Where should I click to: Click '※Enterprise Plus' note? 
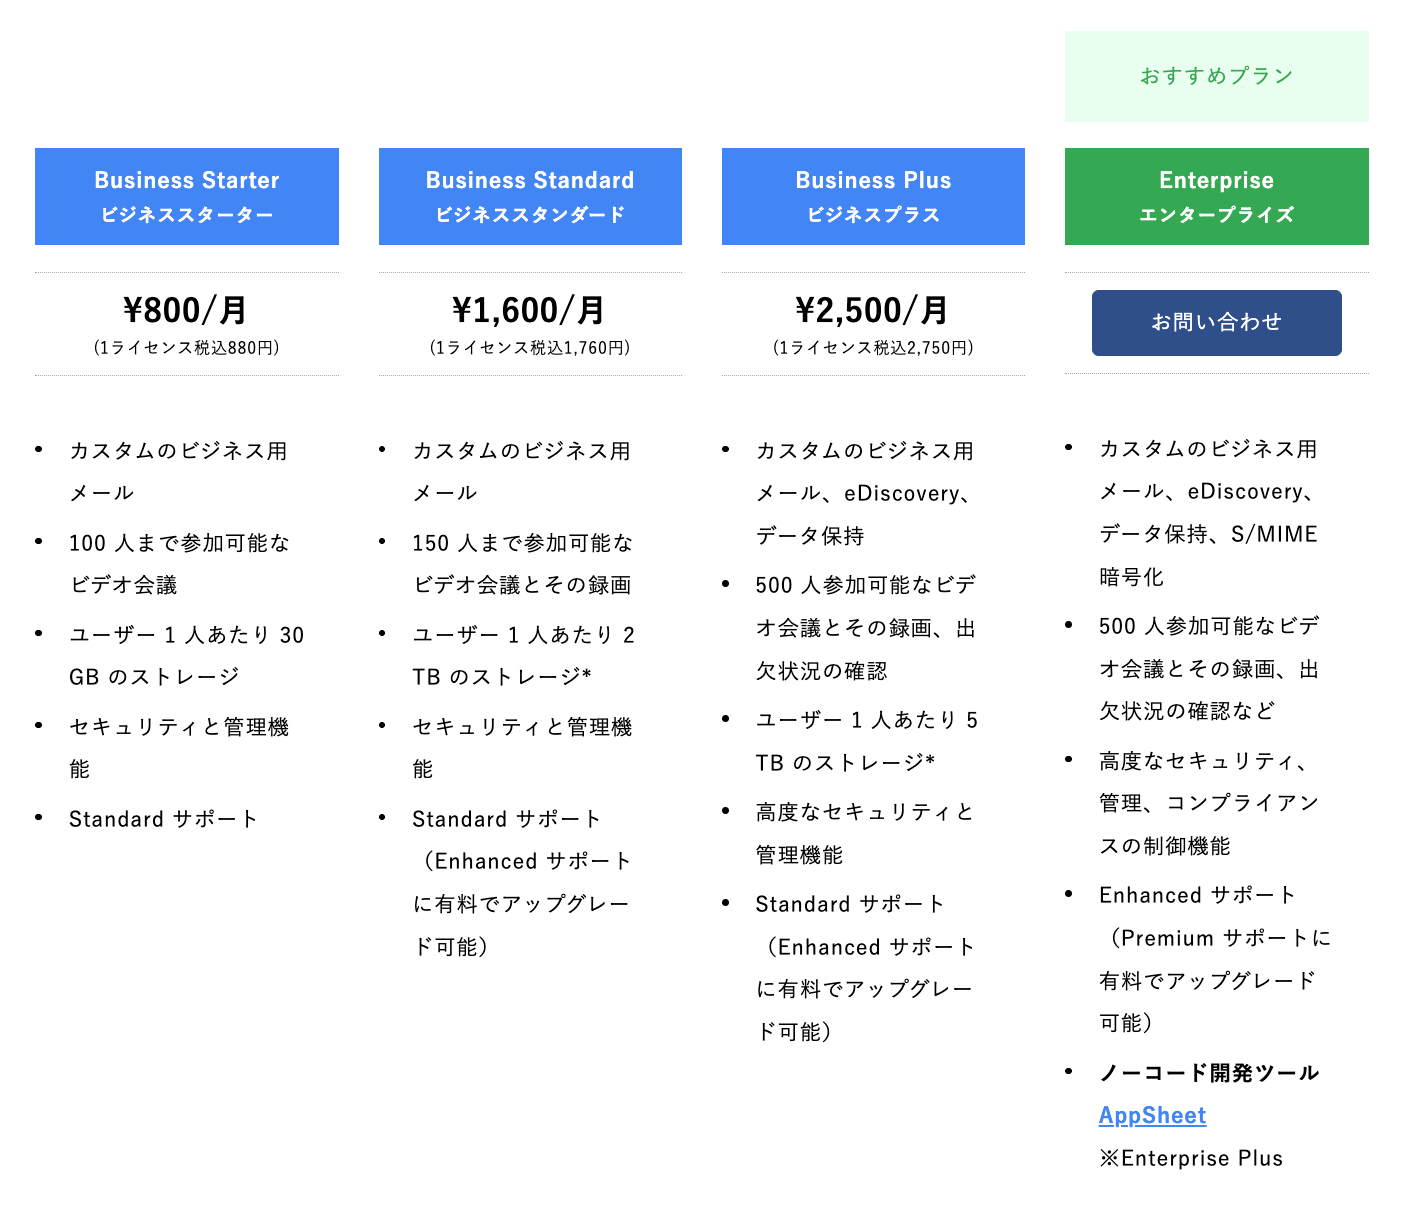pos(1190,1158)
